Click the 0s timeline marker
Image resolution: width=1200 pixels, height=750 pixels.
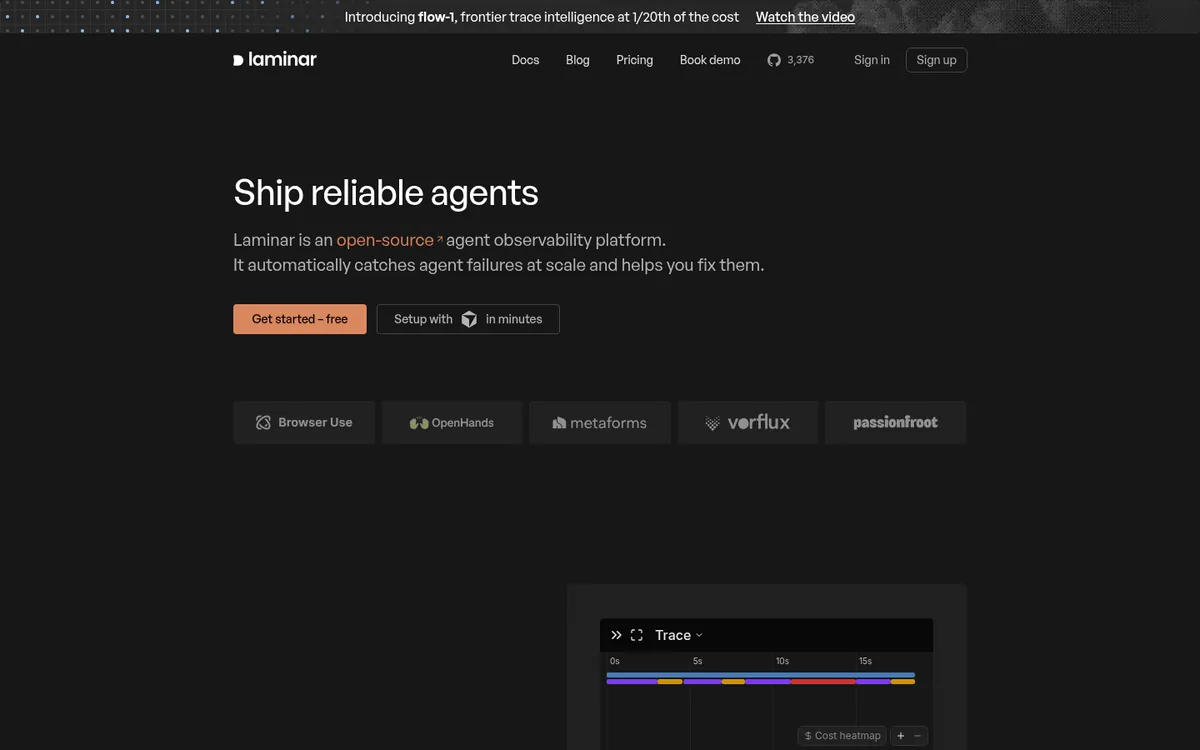(x=614, y=661)
